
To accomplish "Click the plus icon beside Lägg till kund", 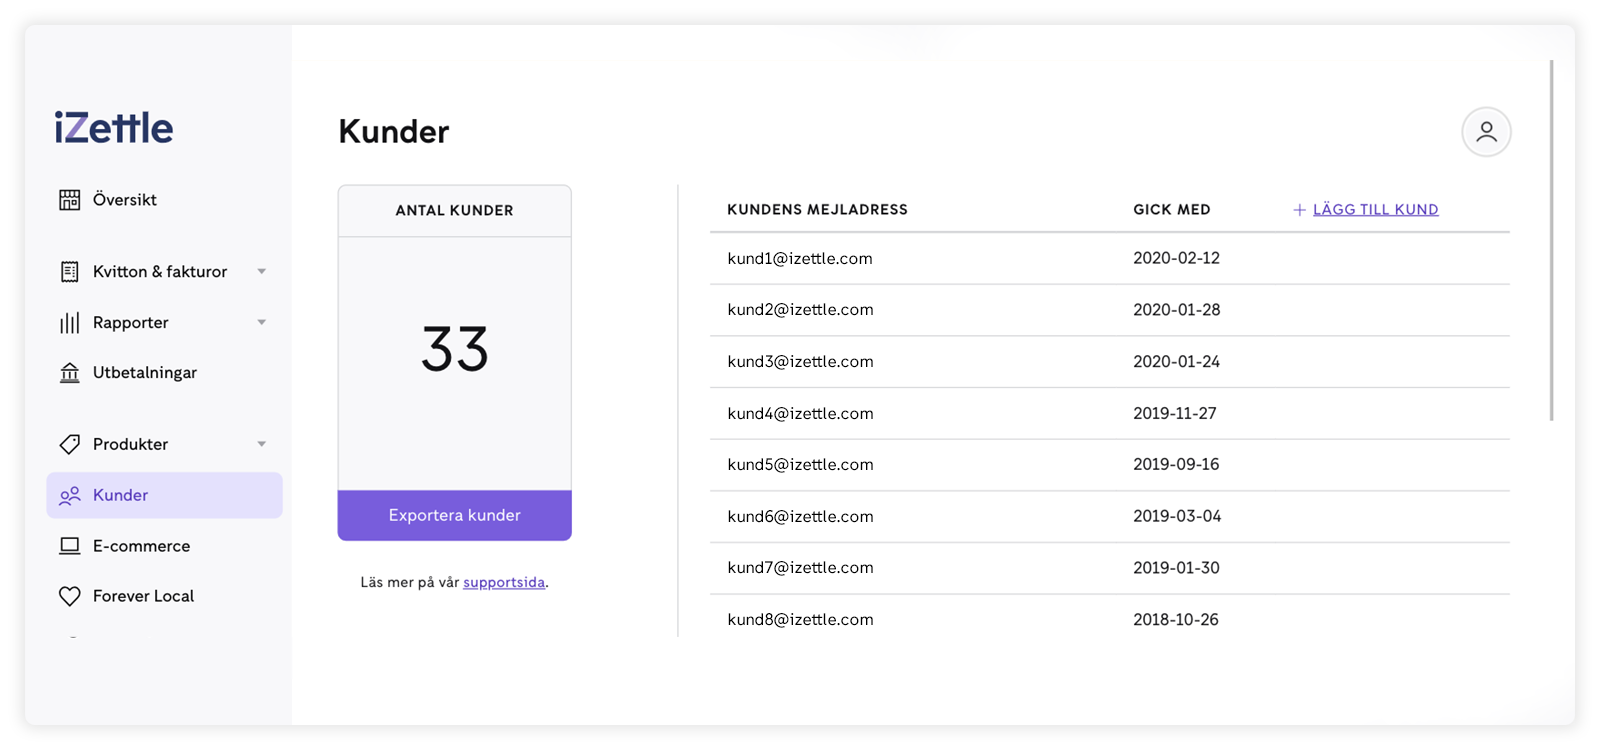I will pos(1299,210).
